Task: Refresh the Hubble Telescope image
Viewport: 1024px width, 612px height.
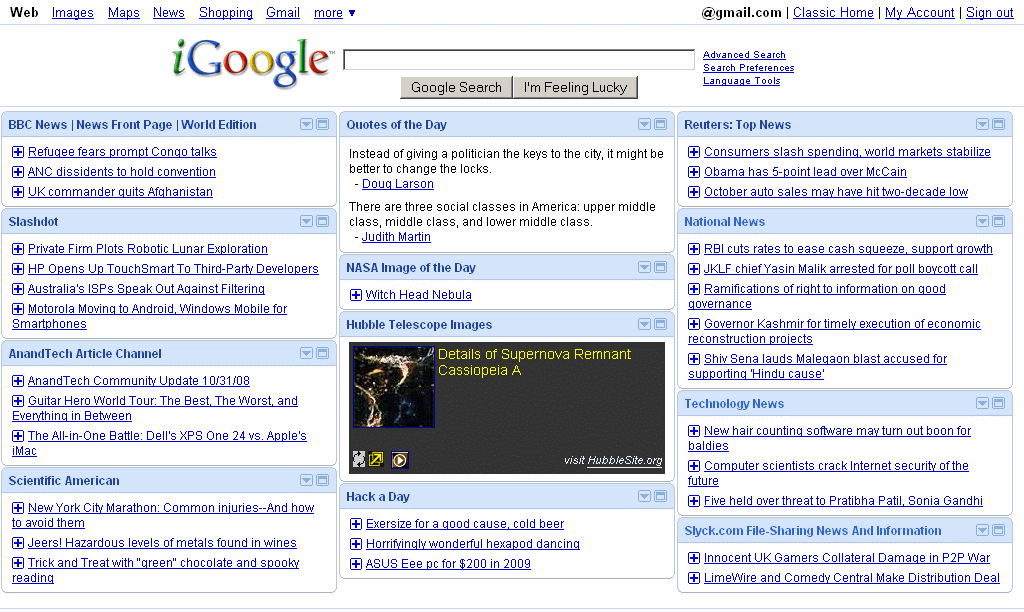Action: 359,459
